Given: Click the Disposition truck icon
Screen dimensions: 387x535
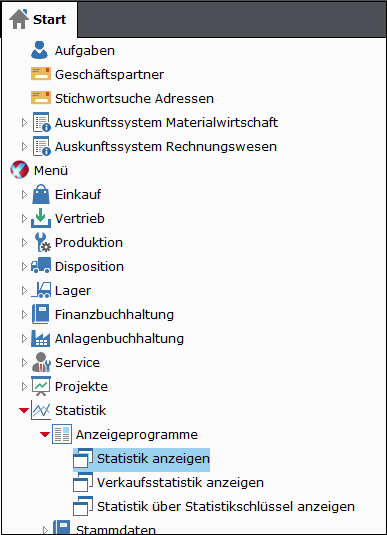Looking at the screenshot, I should point(41,266).
